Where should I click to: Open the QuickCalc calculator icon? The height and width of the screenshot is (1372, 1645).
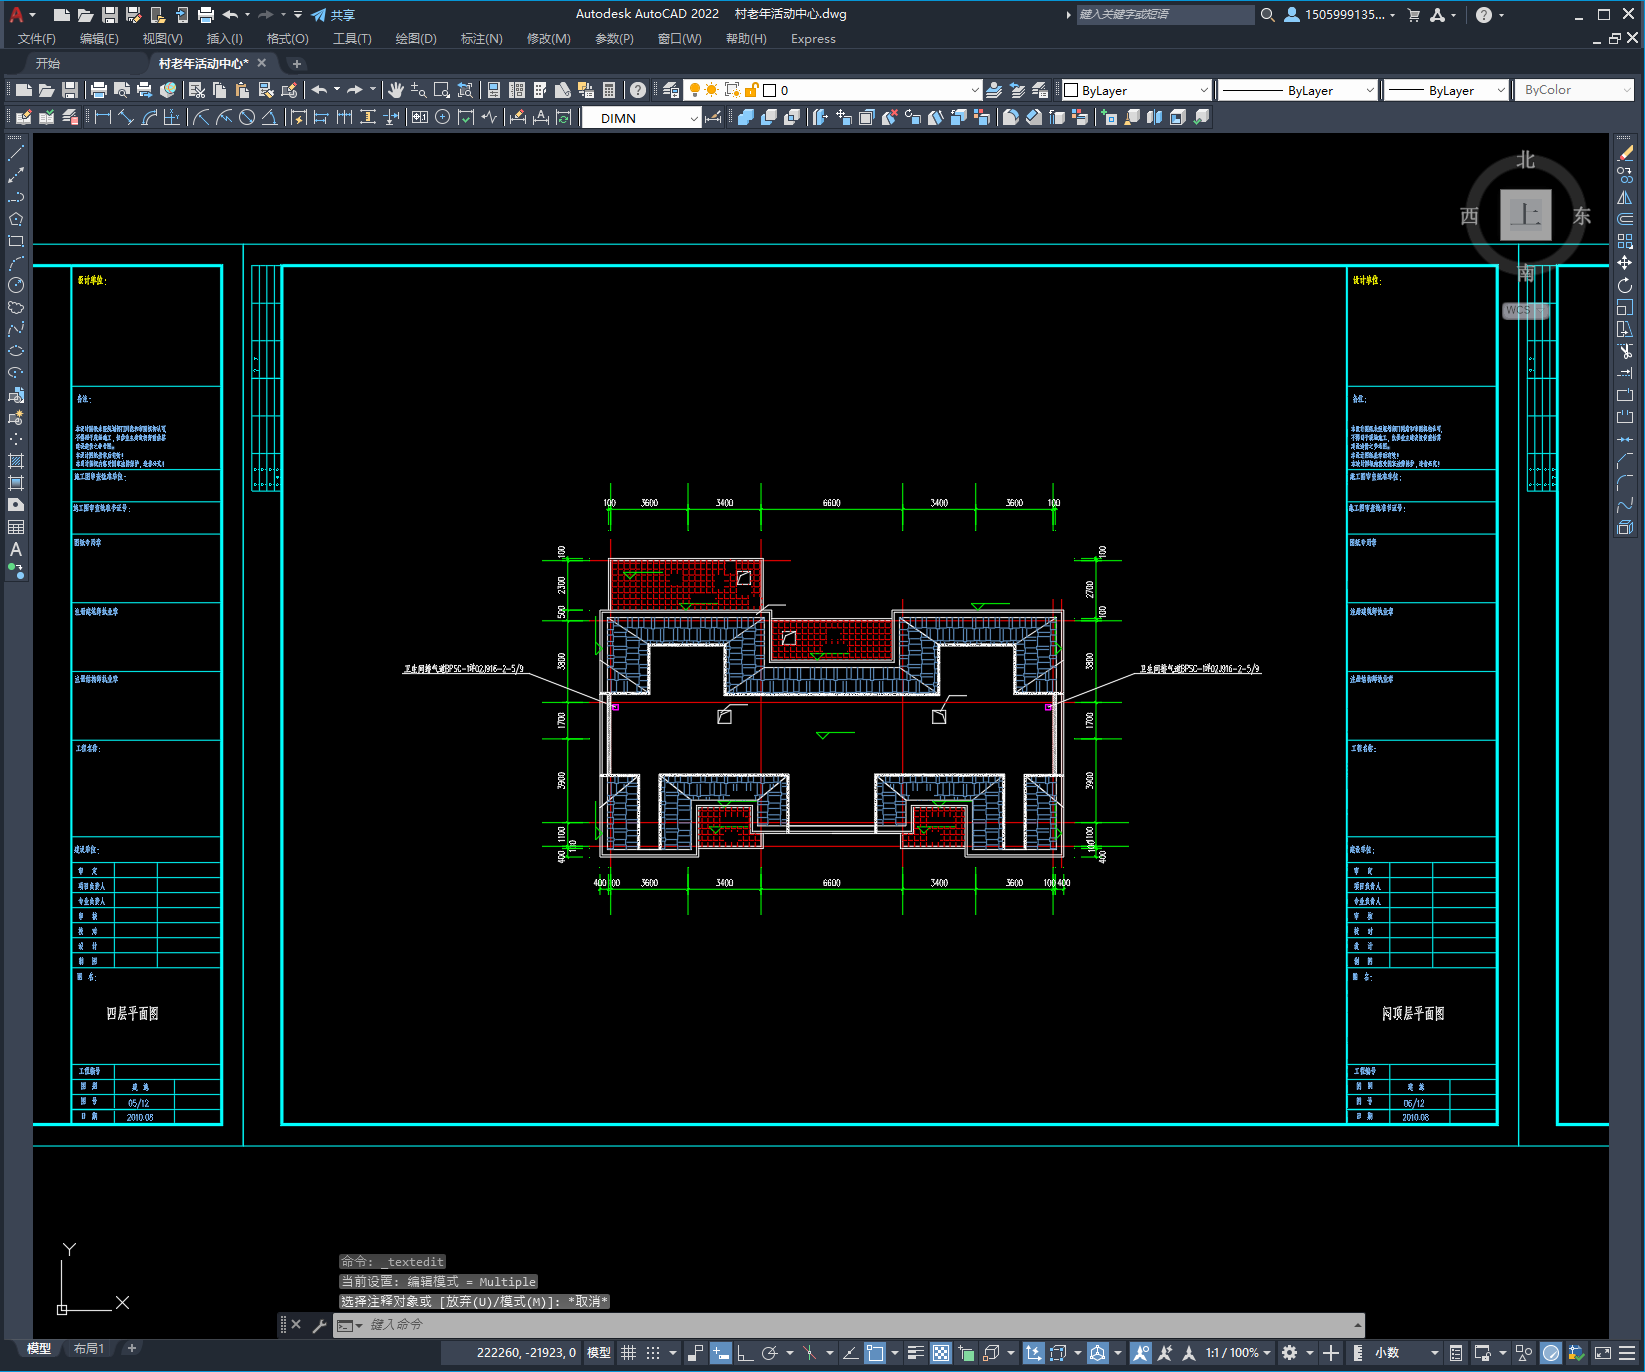[609, 90]
